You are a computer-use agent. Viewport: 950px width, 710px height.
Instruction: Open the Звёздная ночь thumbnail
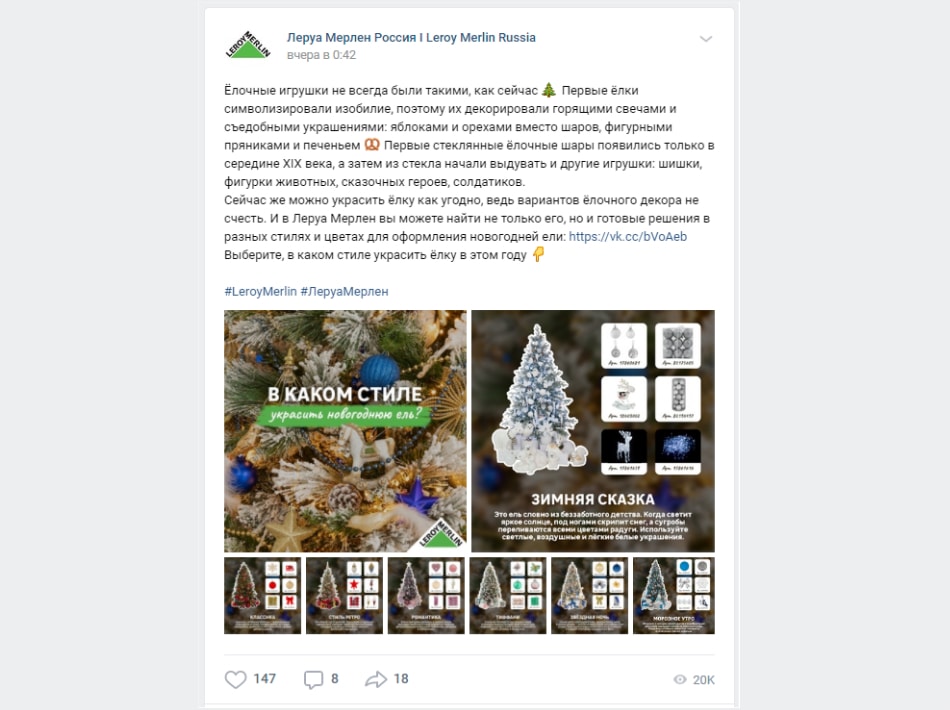point(590,596)
